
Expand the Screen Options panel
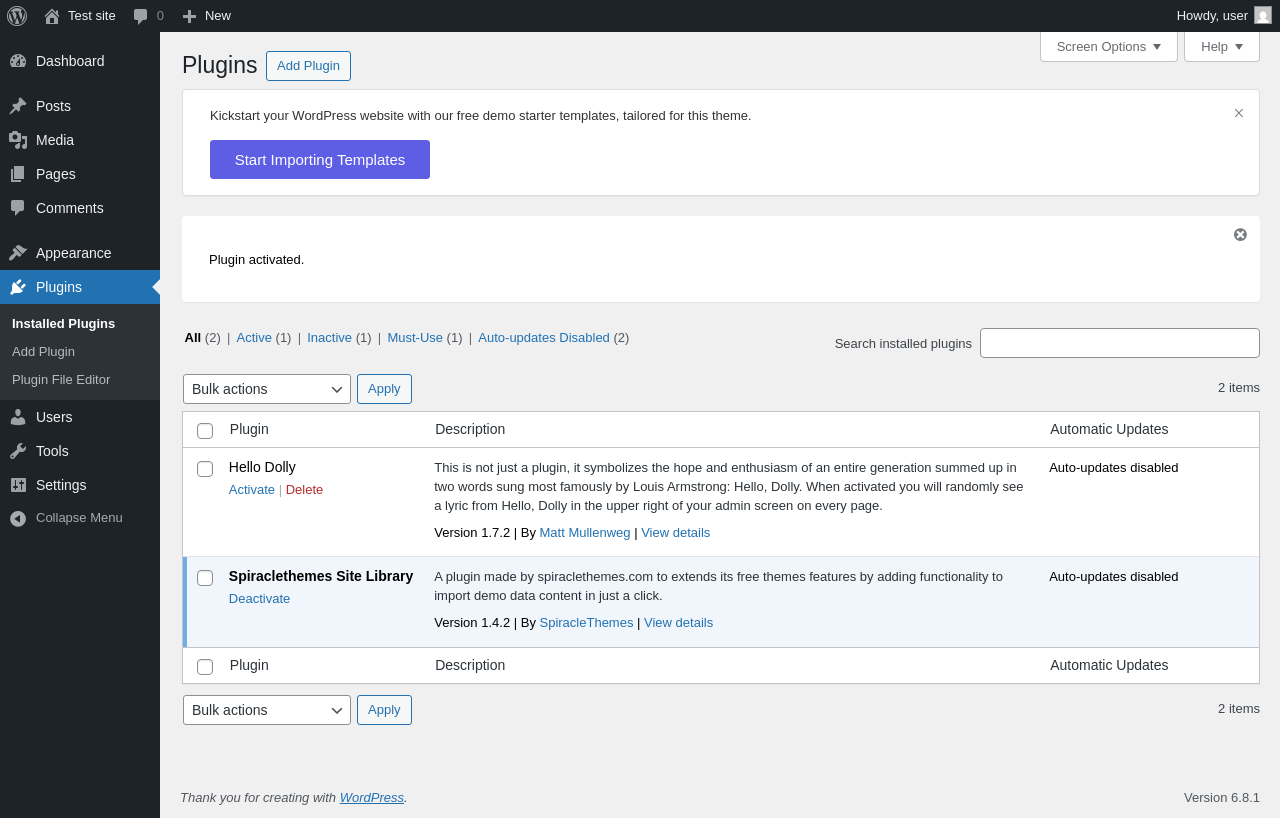[1108, 46]
